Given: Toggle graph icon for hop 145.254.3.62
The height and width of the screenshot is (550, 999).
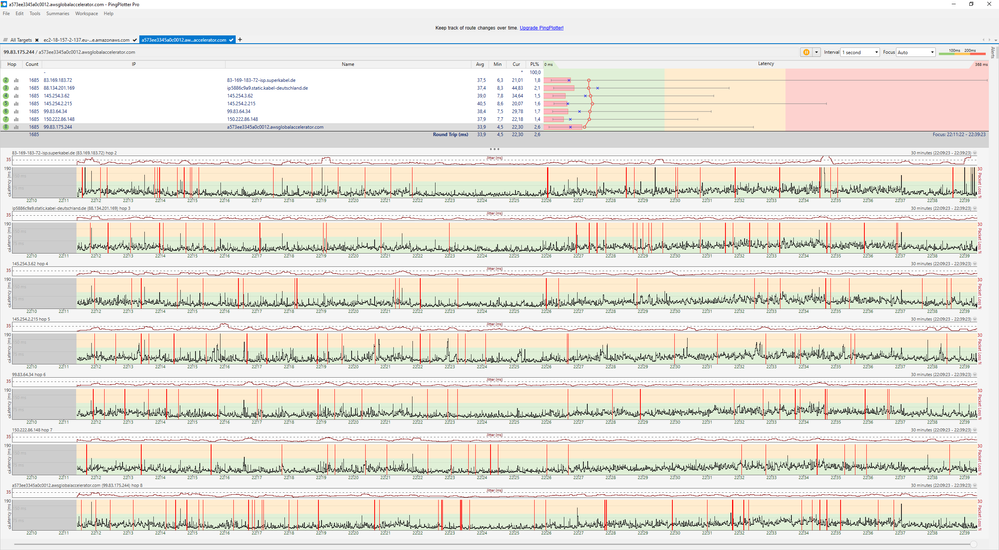Looking at the screenshot, I should (16, 96).
